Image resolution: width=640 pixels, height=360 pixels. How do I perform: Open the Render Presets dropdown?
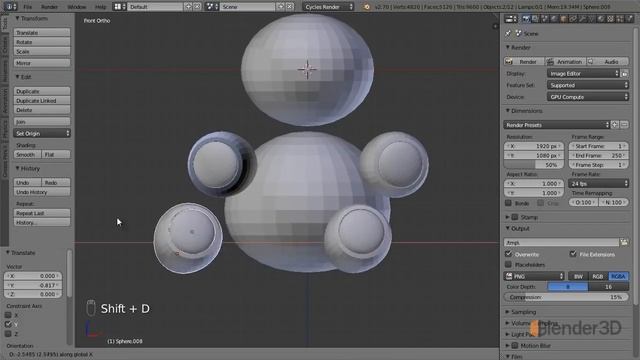click(x=557, y=125)
